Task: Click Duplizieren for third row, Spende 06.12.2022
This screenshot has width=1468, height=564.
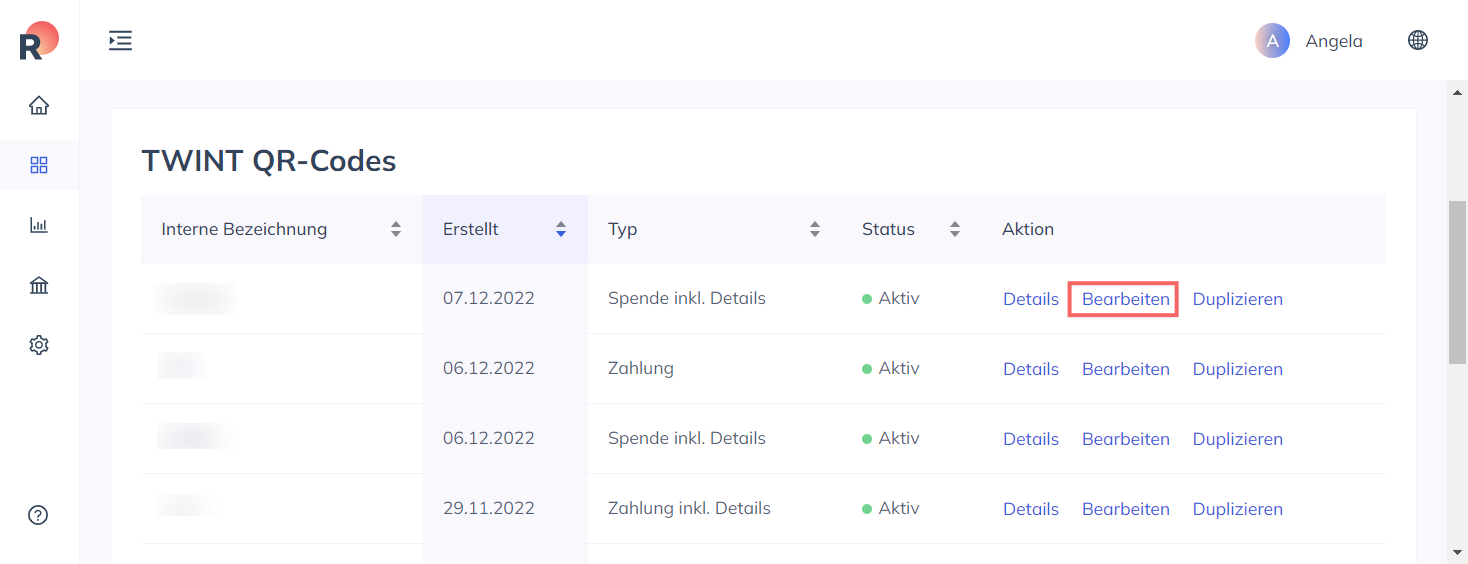Action: click(x=1238, y=439)
